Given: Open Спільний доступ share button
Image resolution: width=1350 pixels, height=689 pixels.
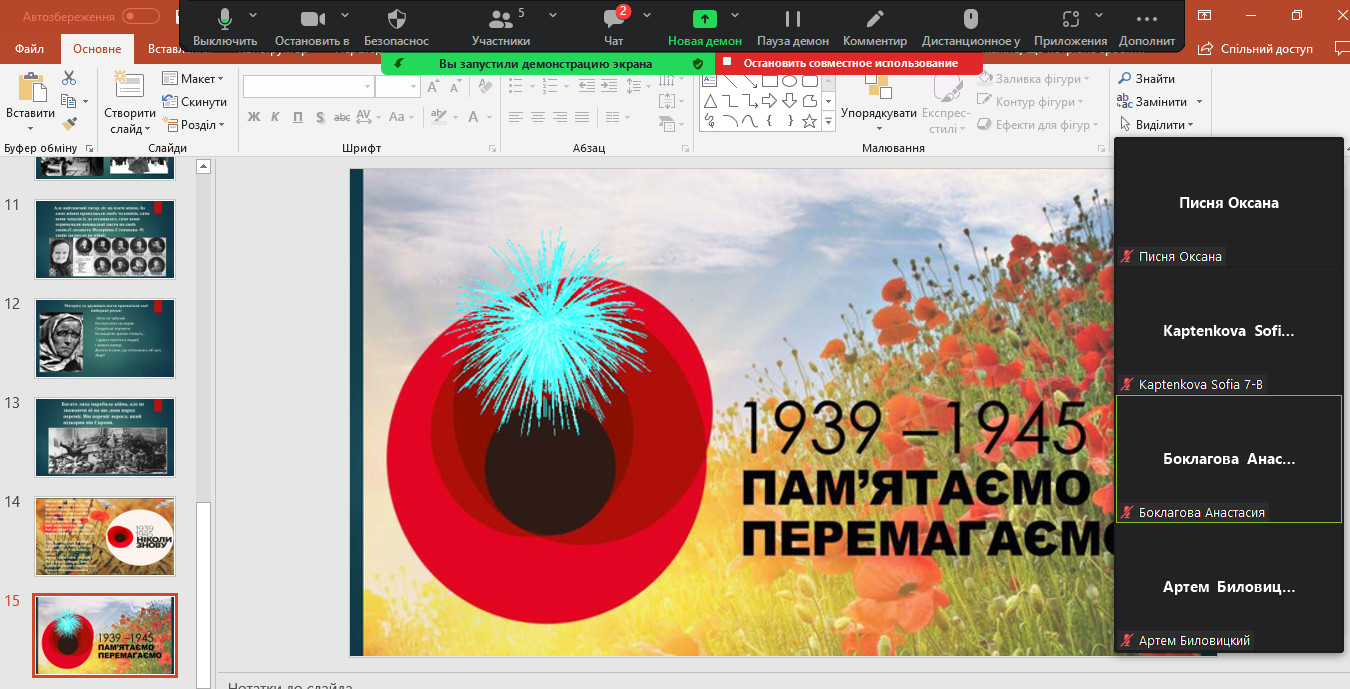Looking at the screenshot, I should (x=1257, y=48).
